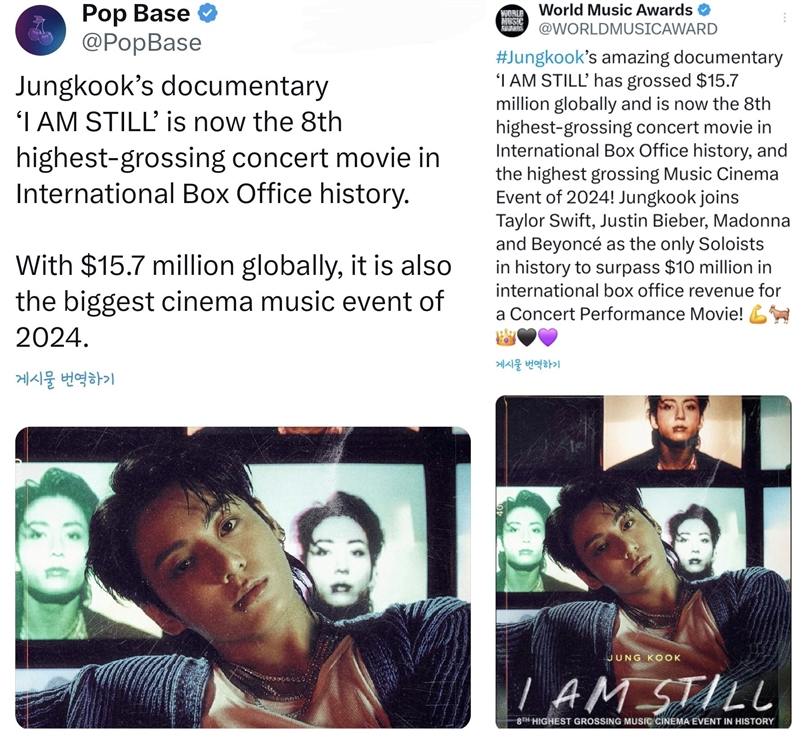Image resolution: width=800 pixels, height=729 pixels.
Task: Click World Music Awards verified badge
Action: (705, 9)
